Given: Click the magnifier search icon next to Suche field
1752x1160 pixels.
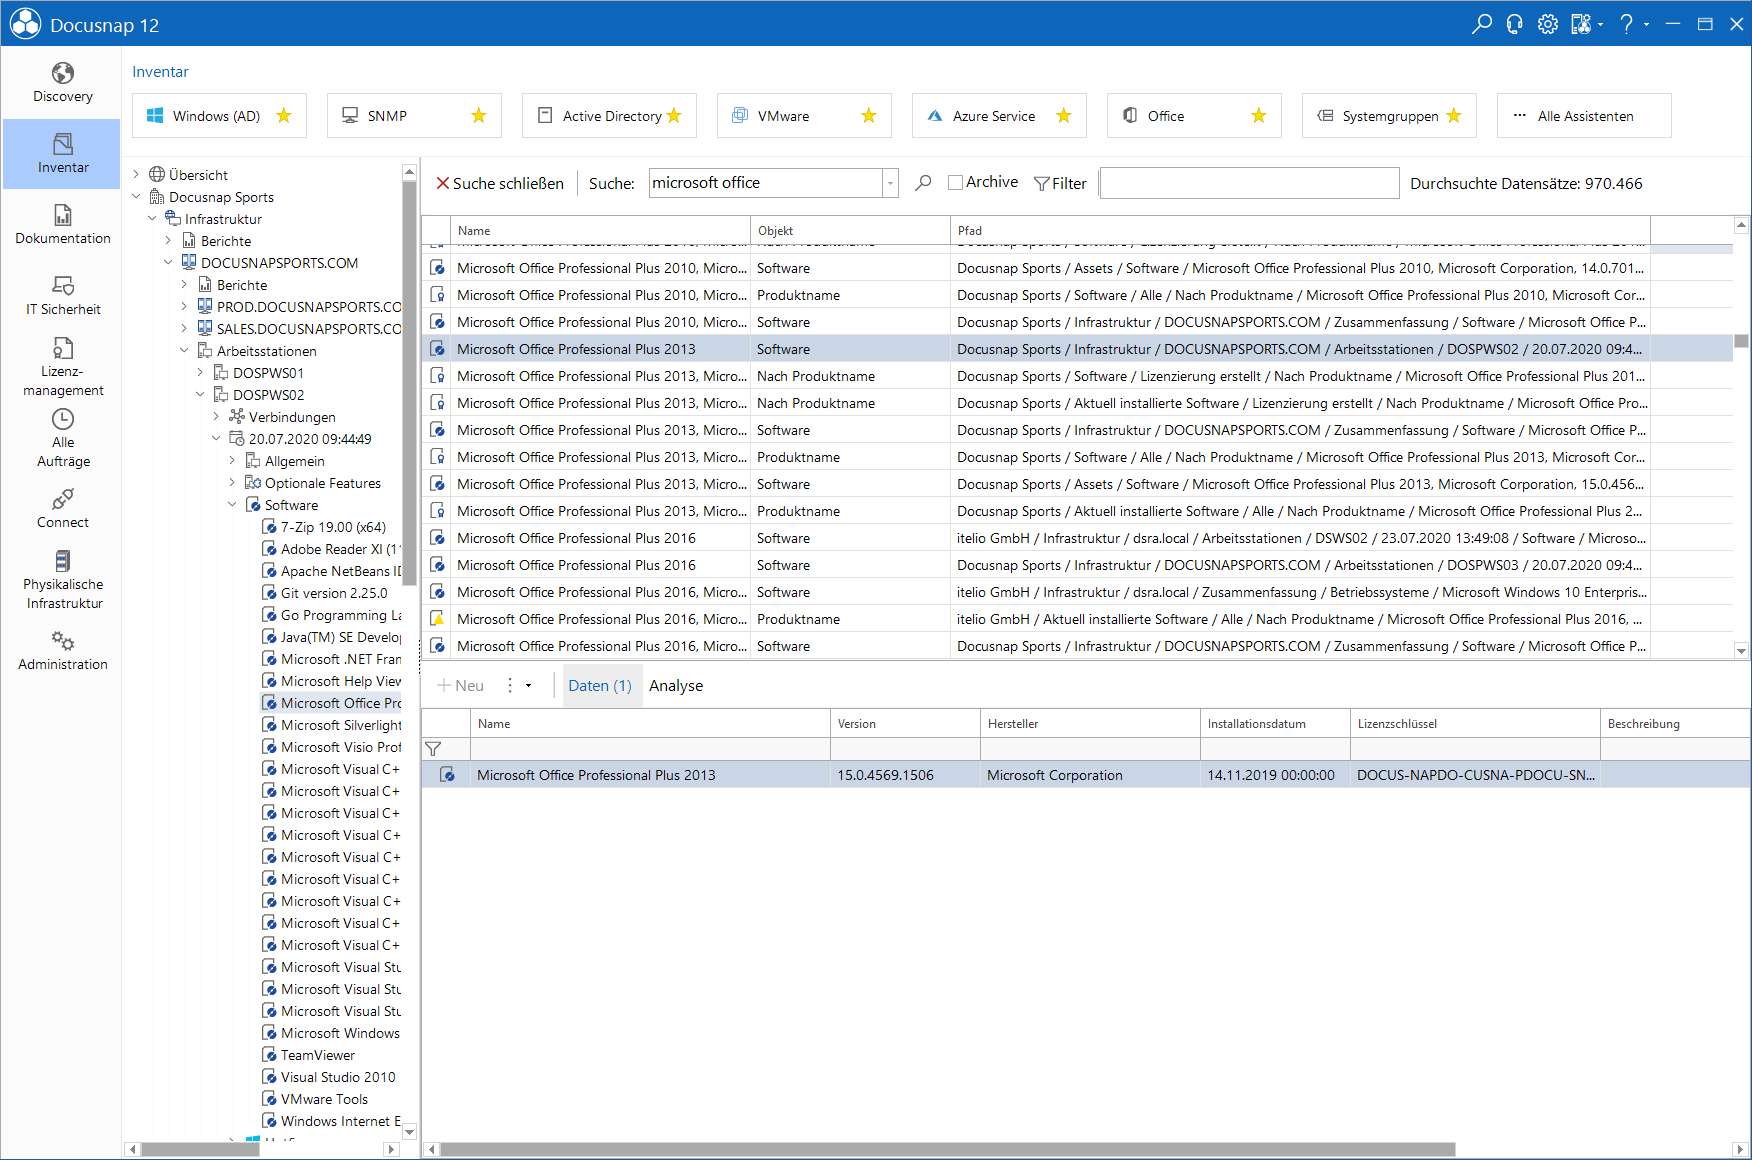Looking at the screenshot, I should (x=923, y=183).
